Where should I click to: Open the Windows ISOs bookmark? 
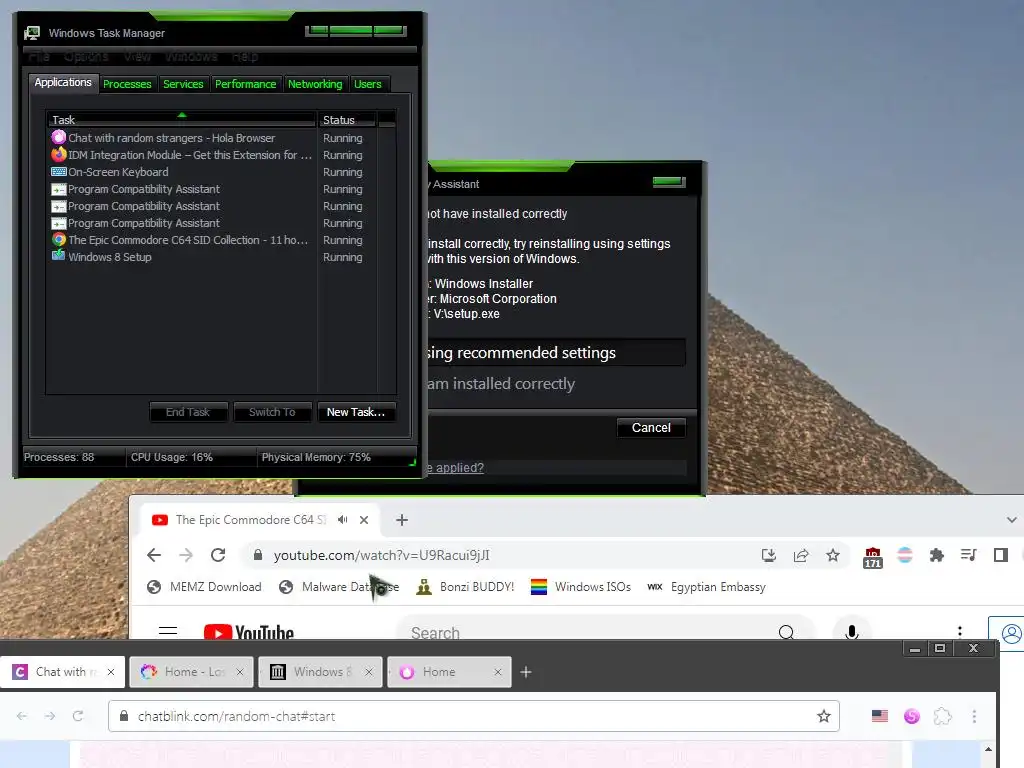click(581, 586)
